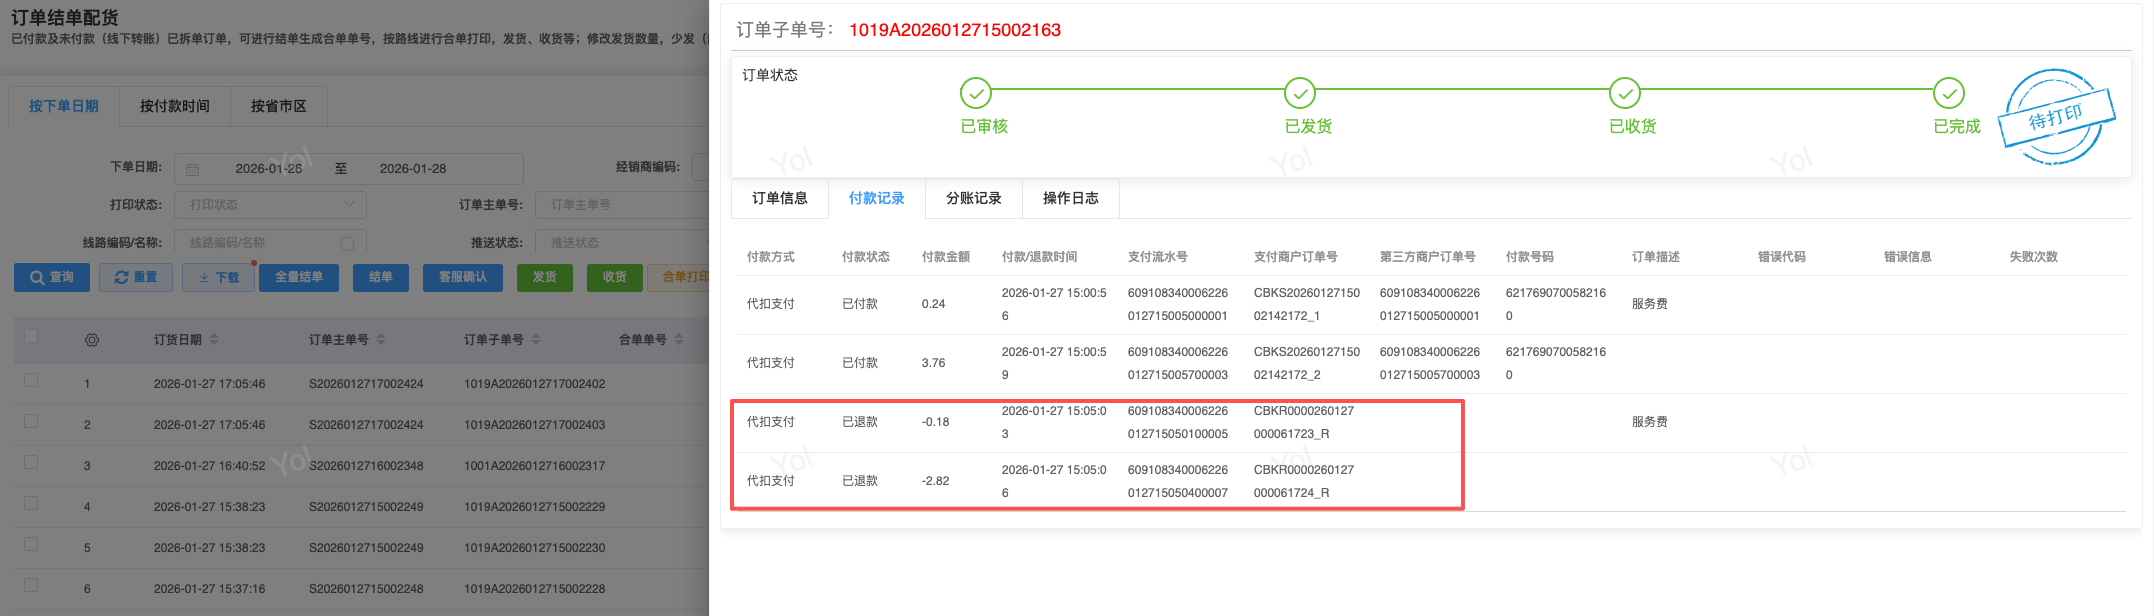Click the 重置 reset button

pyautogui.click(x=136, y=277)
